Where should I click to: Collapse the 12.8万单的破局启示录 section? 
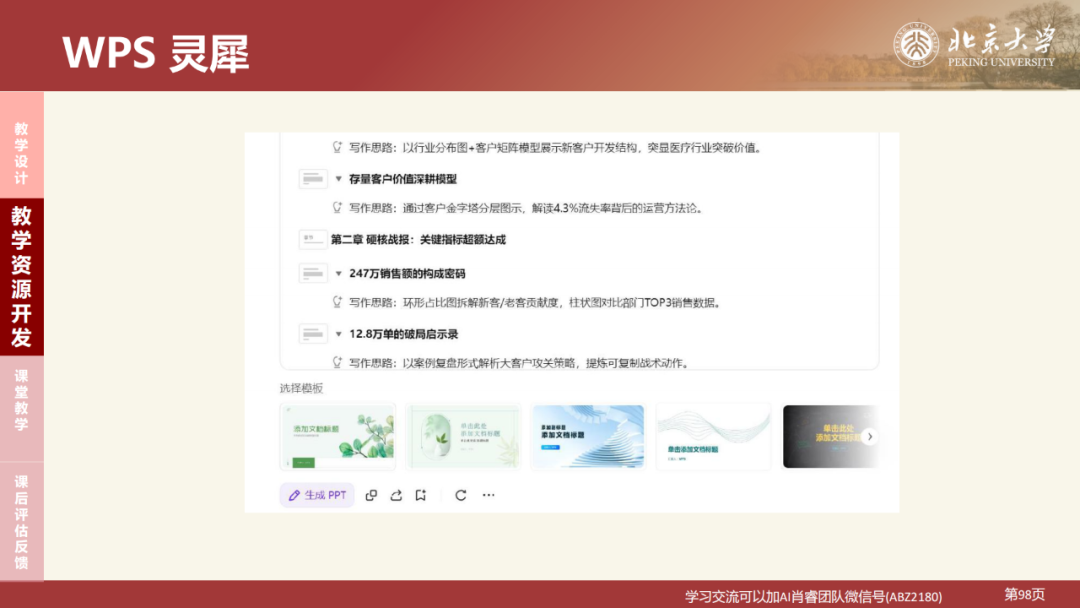(x=338, y=334)
